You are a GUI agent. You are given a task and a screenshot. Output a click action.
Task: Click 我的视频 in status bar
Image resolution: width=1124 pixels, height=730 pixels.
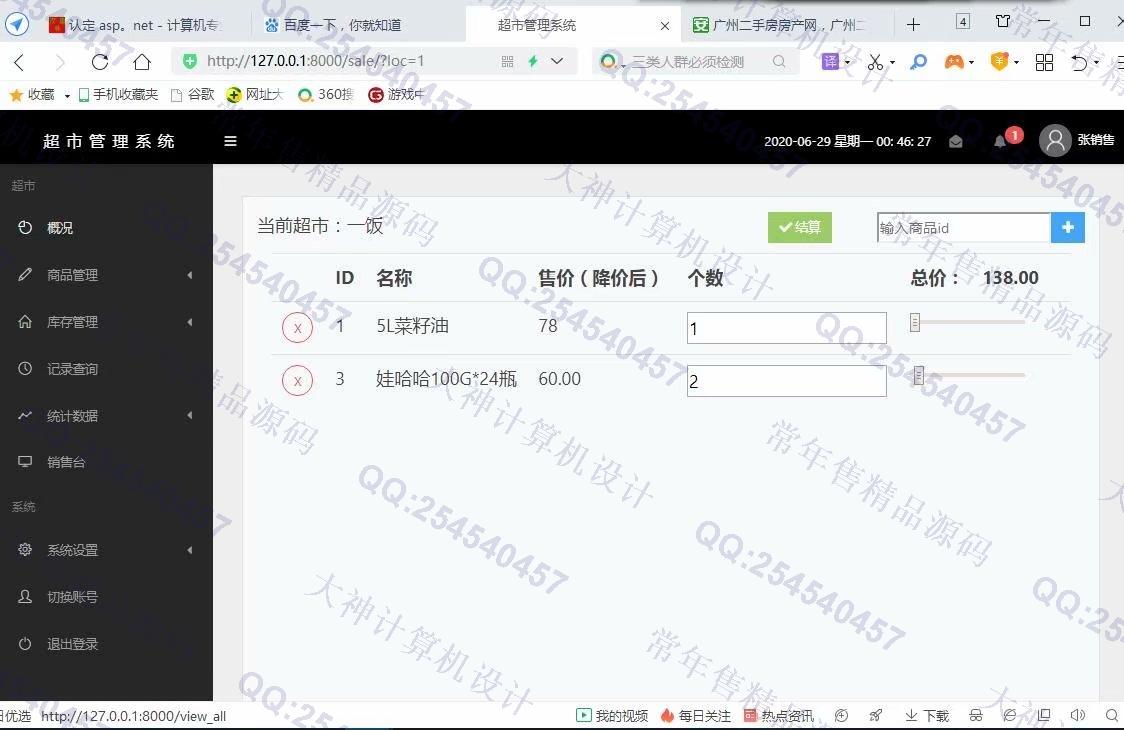[x=612, y=716]
